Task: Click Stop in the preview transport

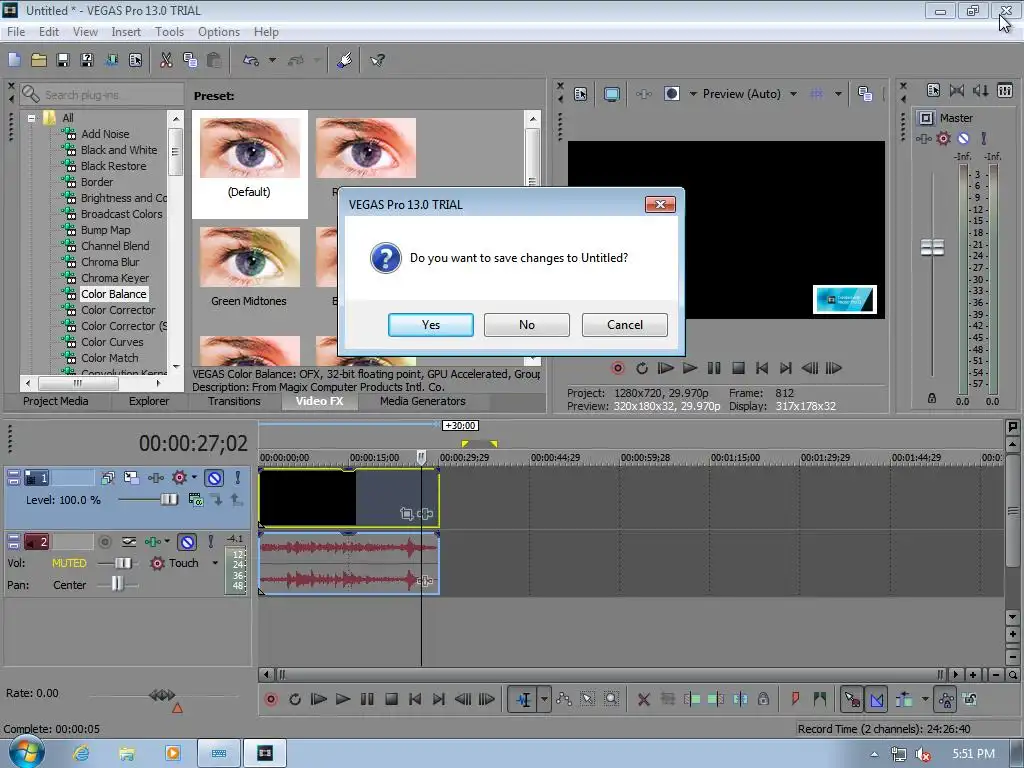Action: [x=738, y=368]
